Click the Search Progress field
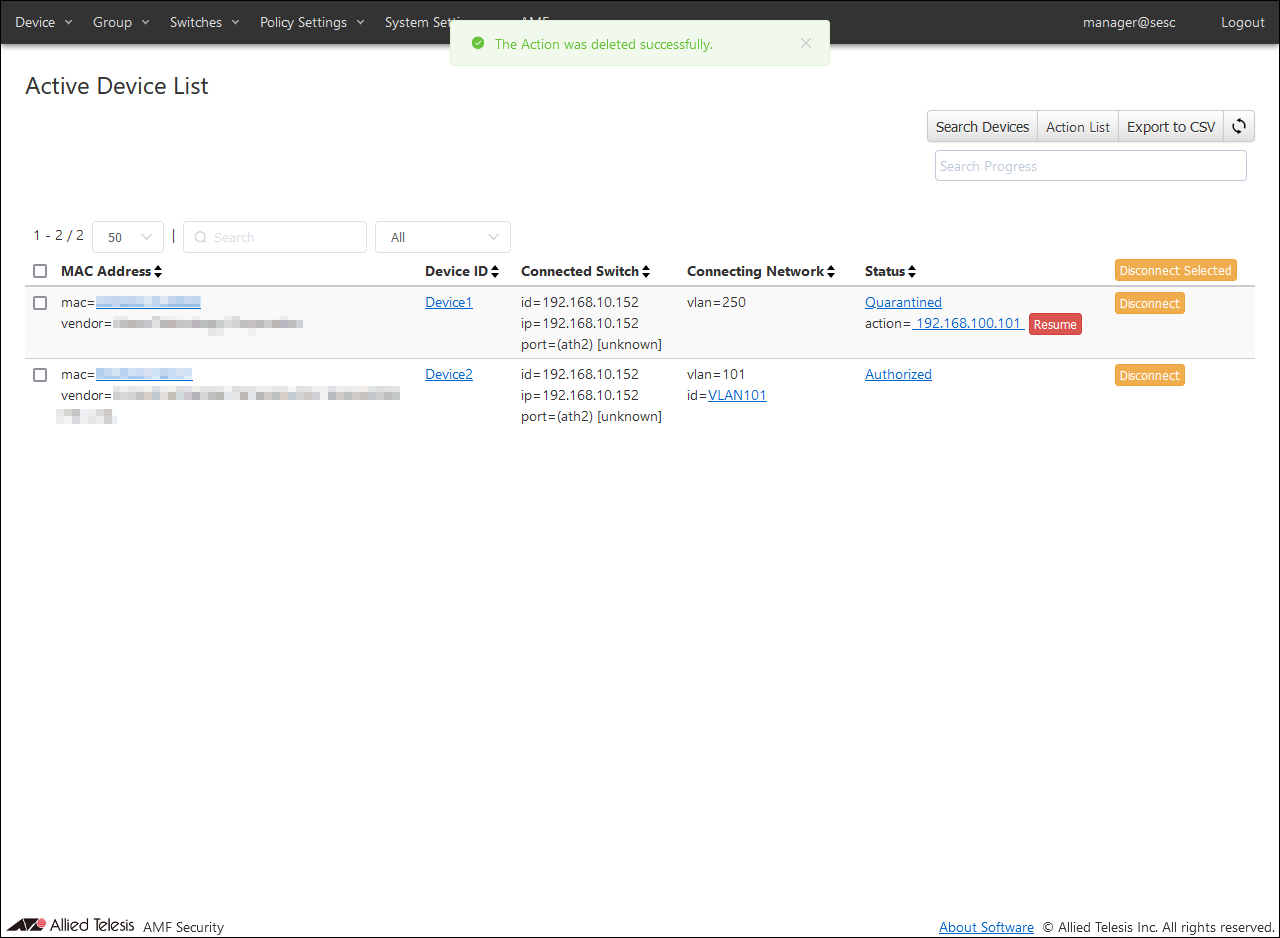1280x938 pixels. point(1090,166)
